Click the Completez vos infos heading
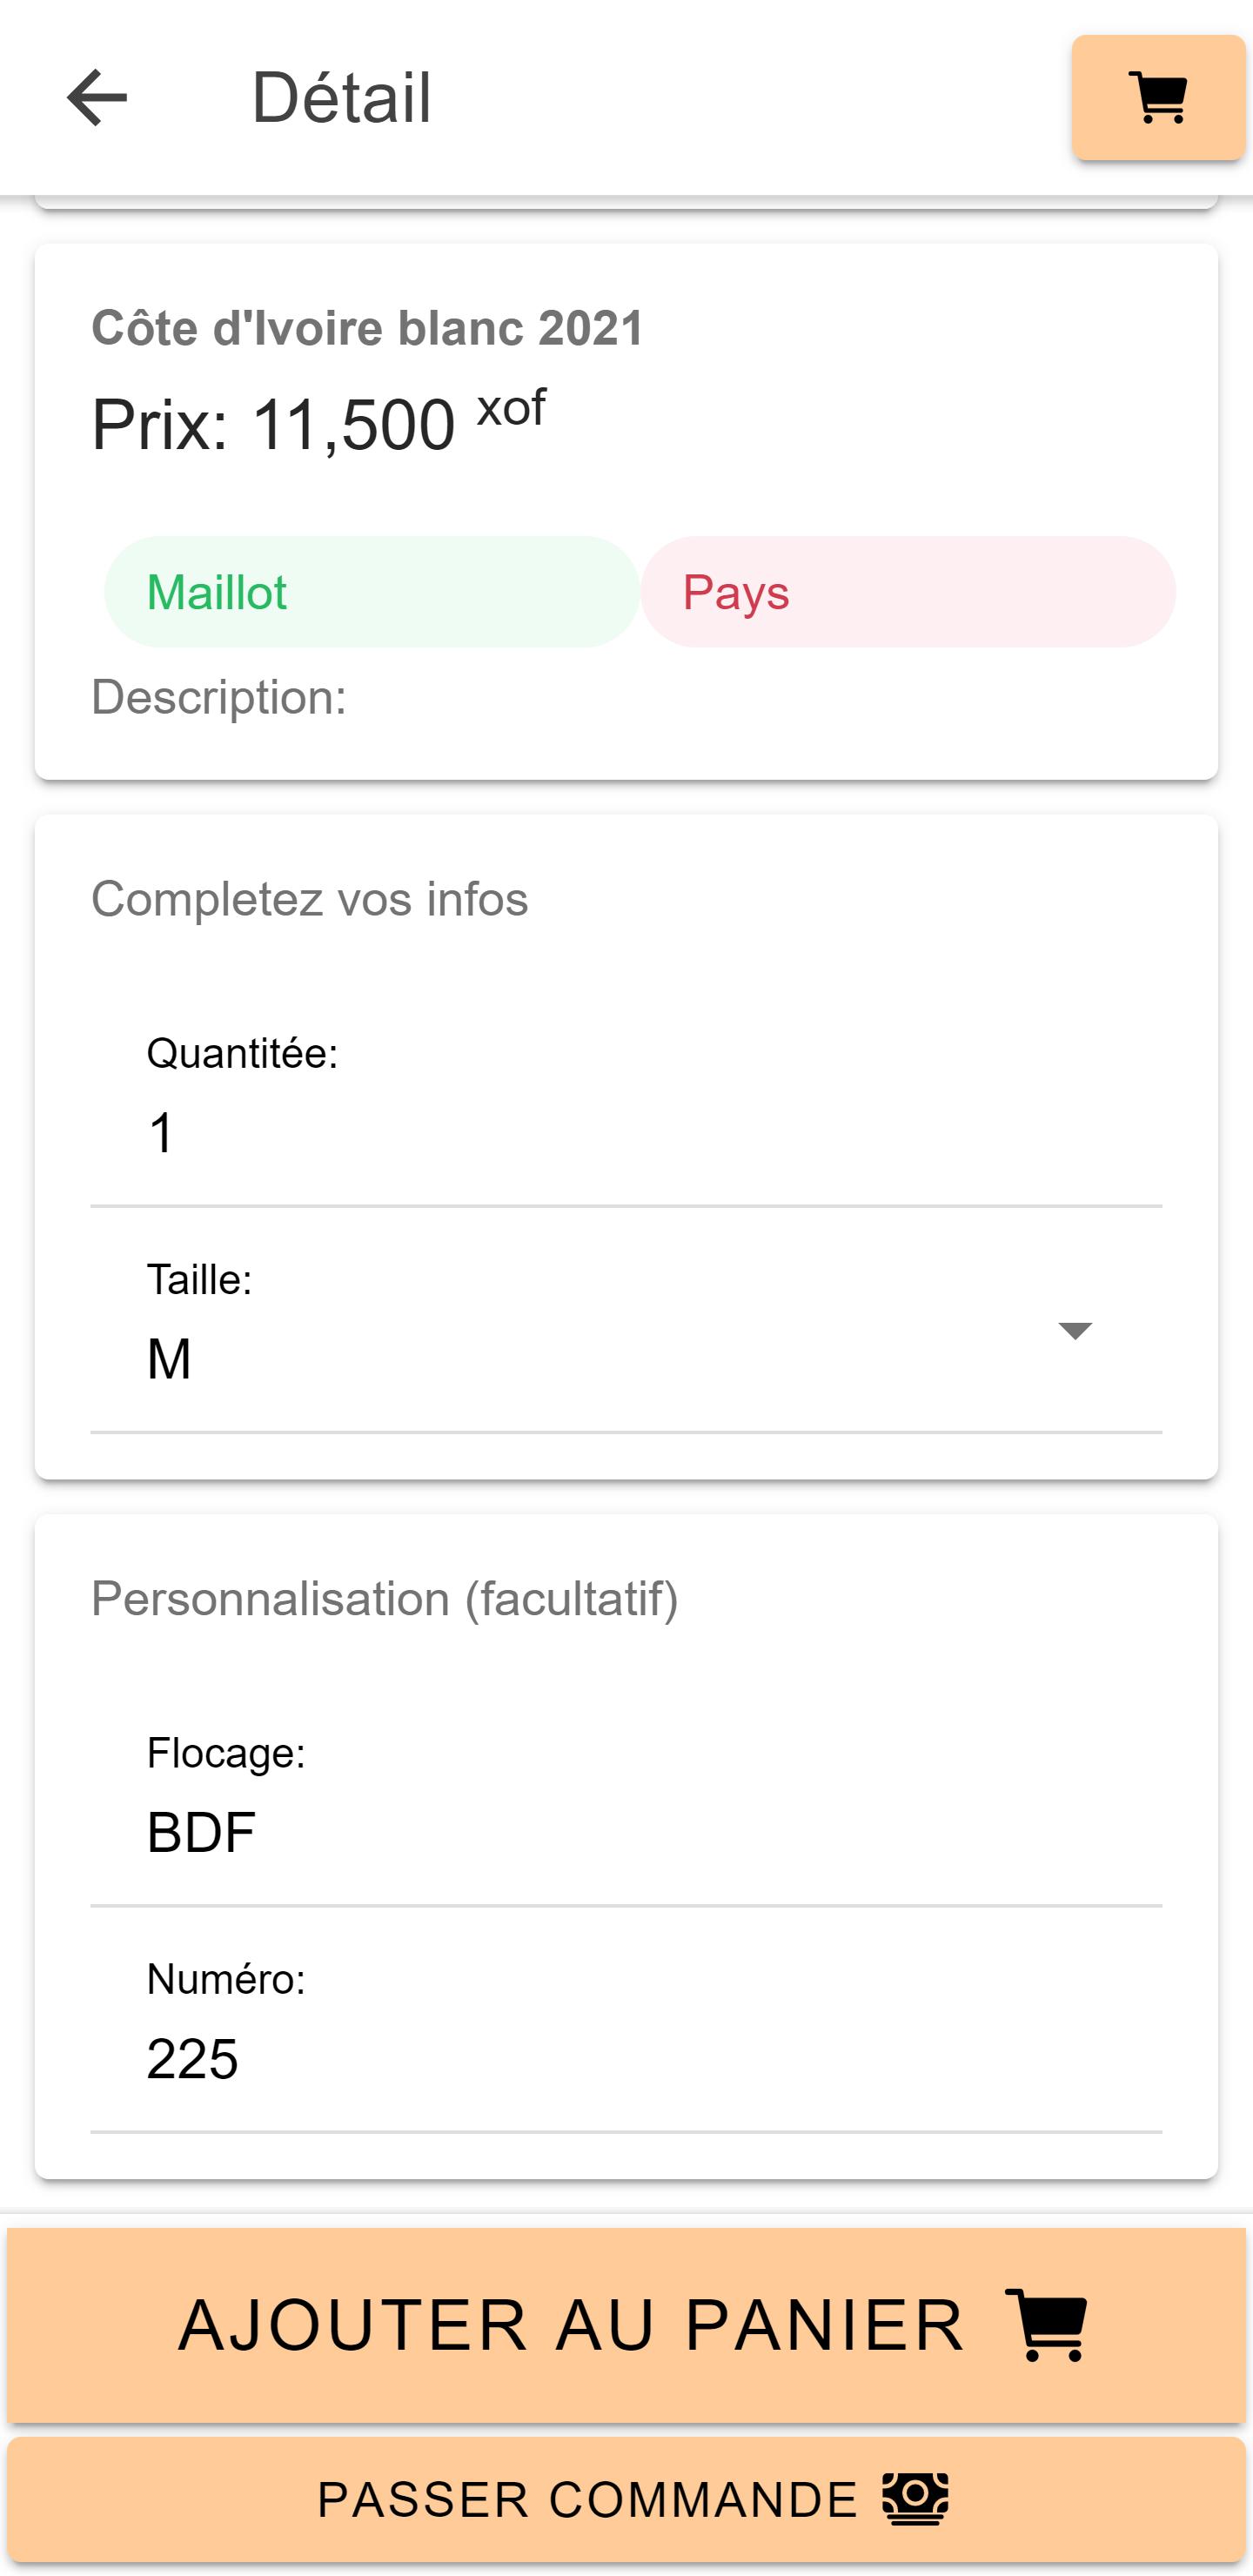1253x2576 pixels. [x=309, y=899]
